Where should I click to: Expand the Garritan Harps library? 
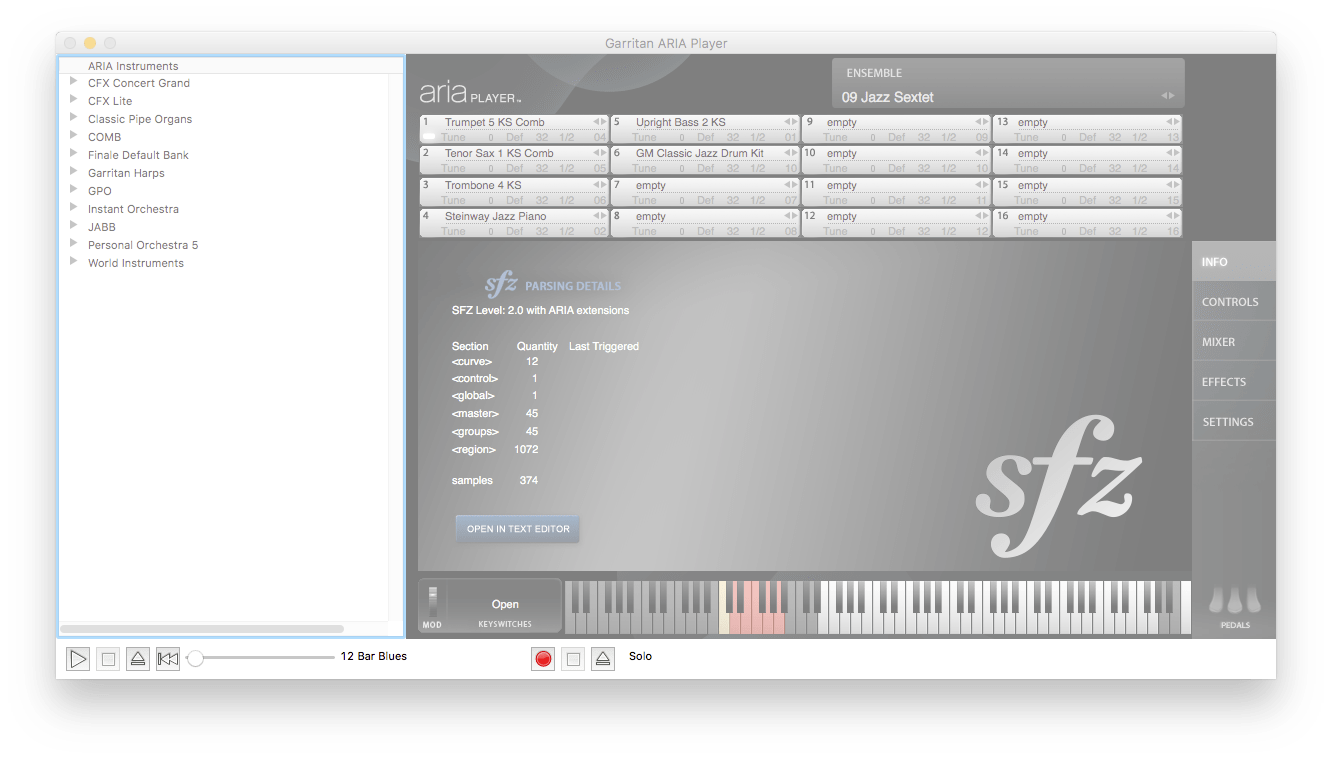(74, 173)
